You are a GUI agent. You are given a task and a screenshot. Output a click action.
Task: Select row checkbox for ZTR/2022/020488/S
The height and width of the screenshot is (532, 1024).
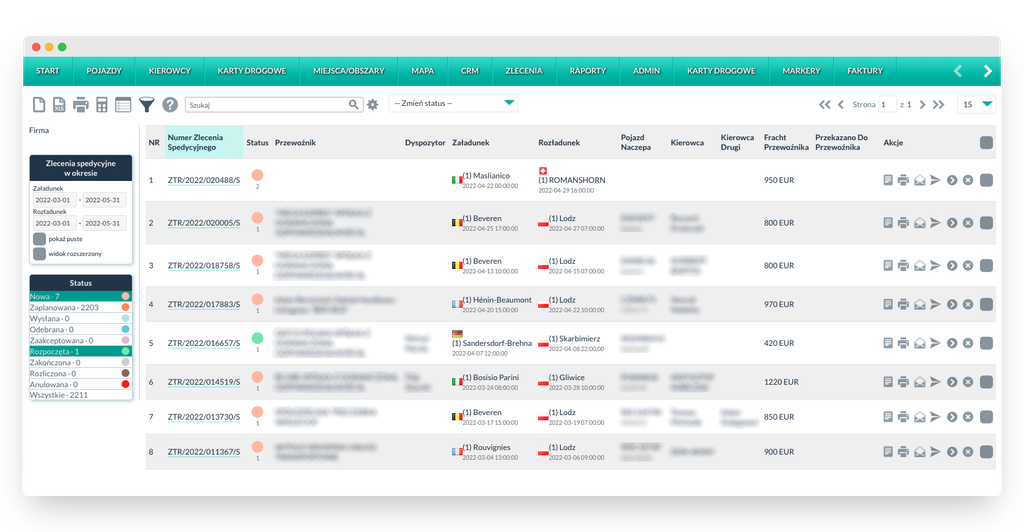click(x=986, y=180)
